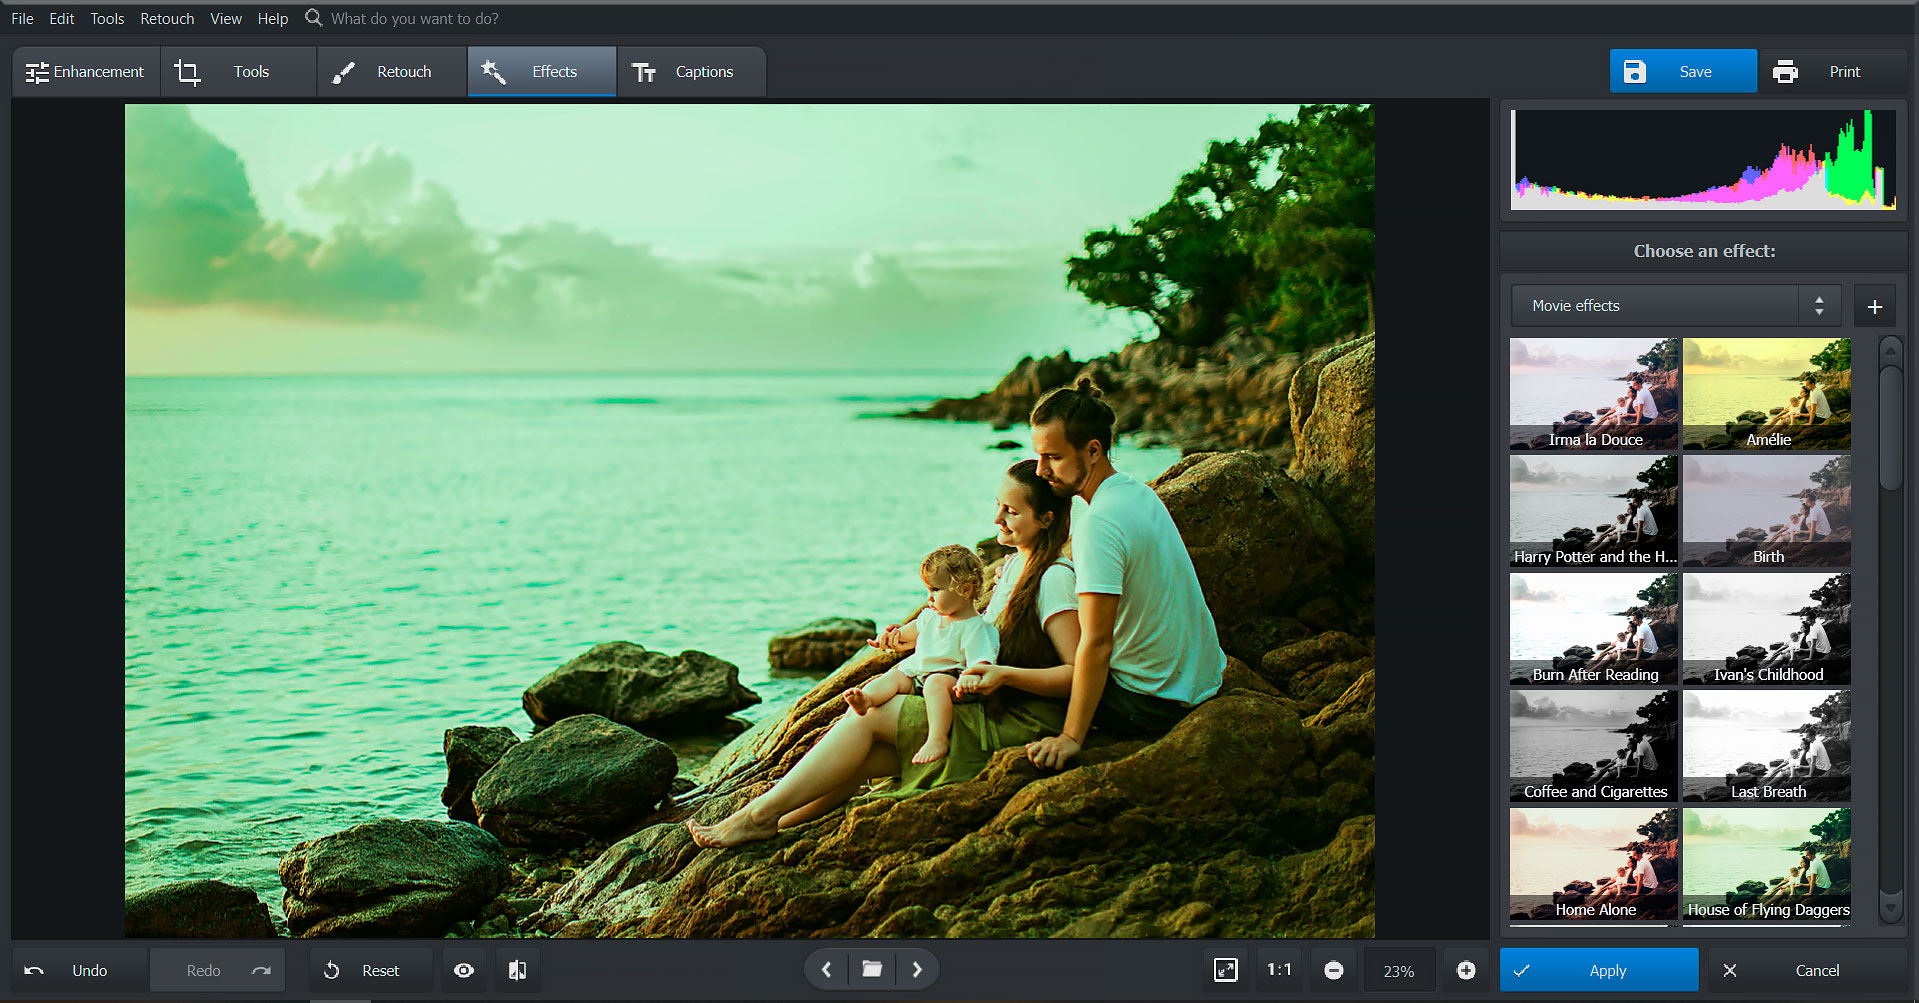
Task: Click the Save disk icon
Action: [x=1635, y=71]
